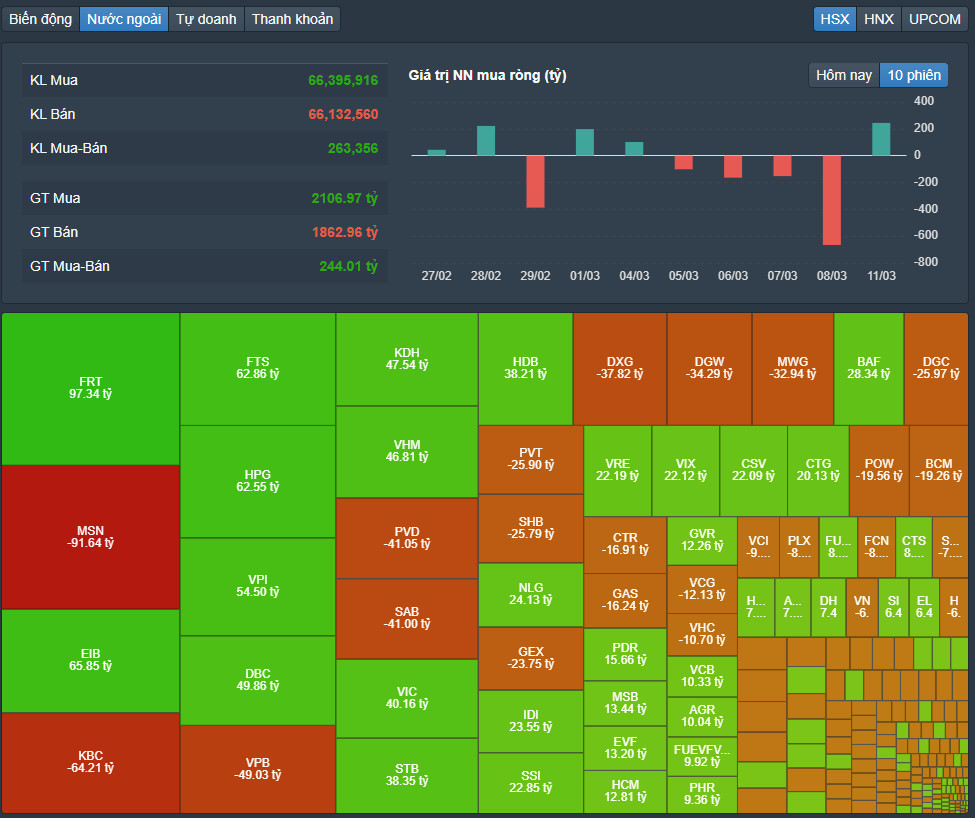This screenshot has width=975, height=818.
Task: Click the DBC 49.86 tỷ tile
Action: tap(257, 680)
